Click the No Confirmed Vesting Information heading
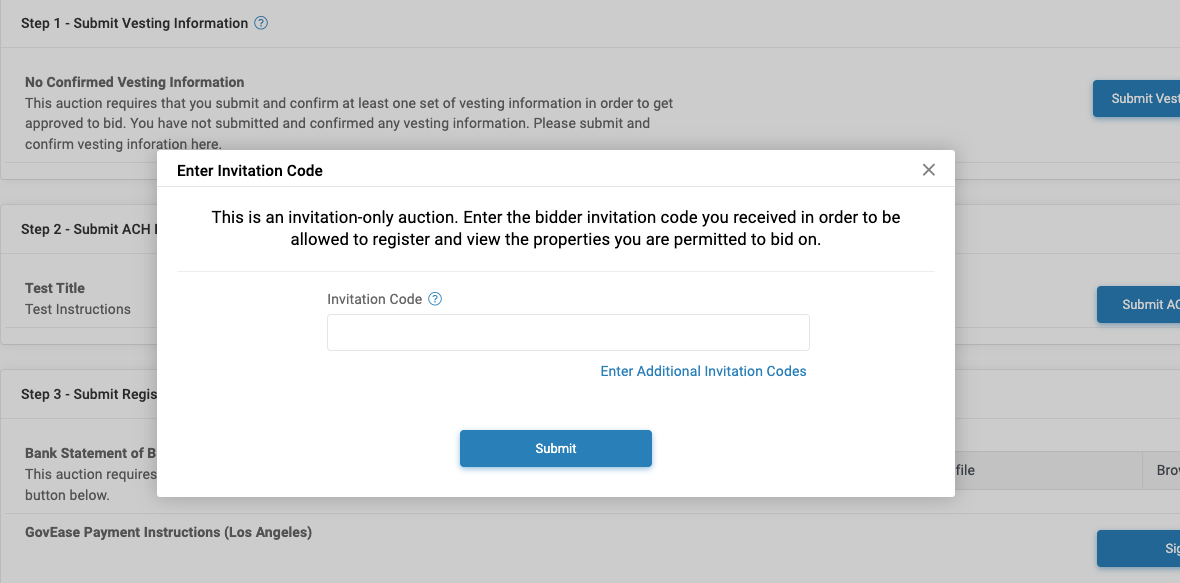Viewport: 1180px width, 583px height. coord(134,82)
